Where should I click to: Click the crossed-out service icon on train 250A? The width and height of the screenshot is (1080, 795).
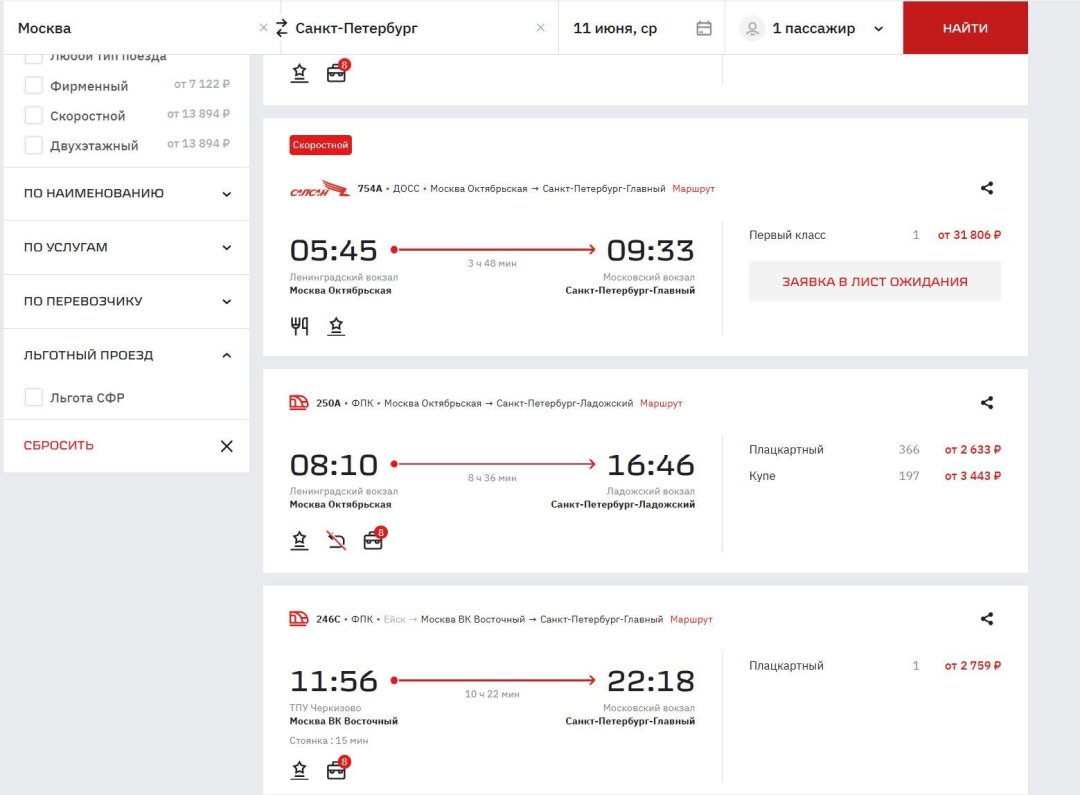click(x=336, y=541)
